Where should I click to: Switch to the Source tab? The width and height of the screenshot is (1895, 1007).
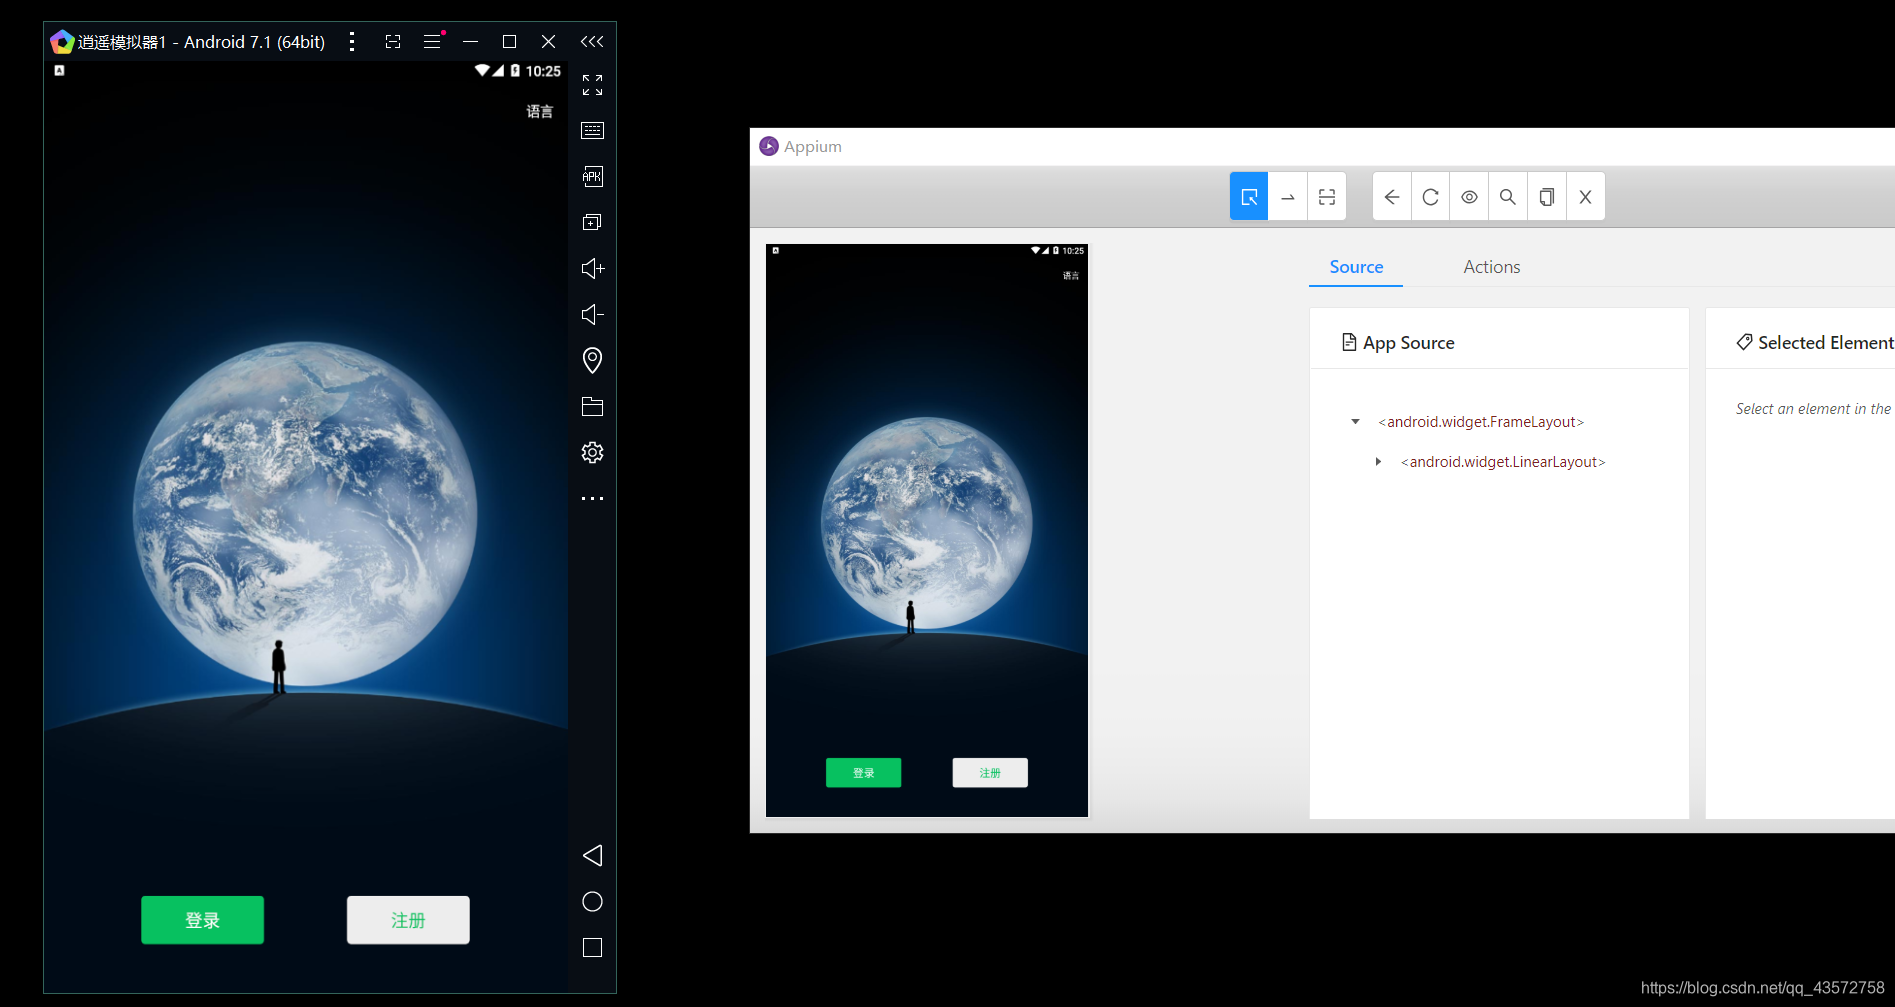(1356, 267)
